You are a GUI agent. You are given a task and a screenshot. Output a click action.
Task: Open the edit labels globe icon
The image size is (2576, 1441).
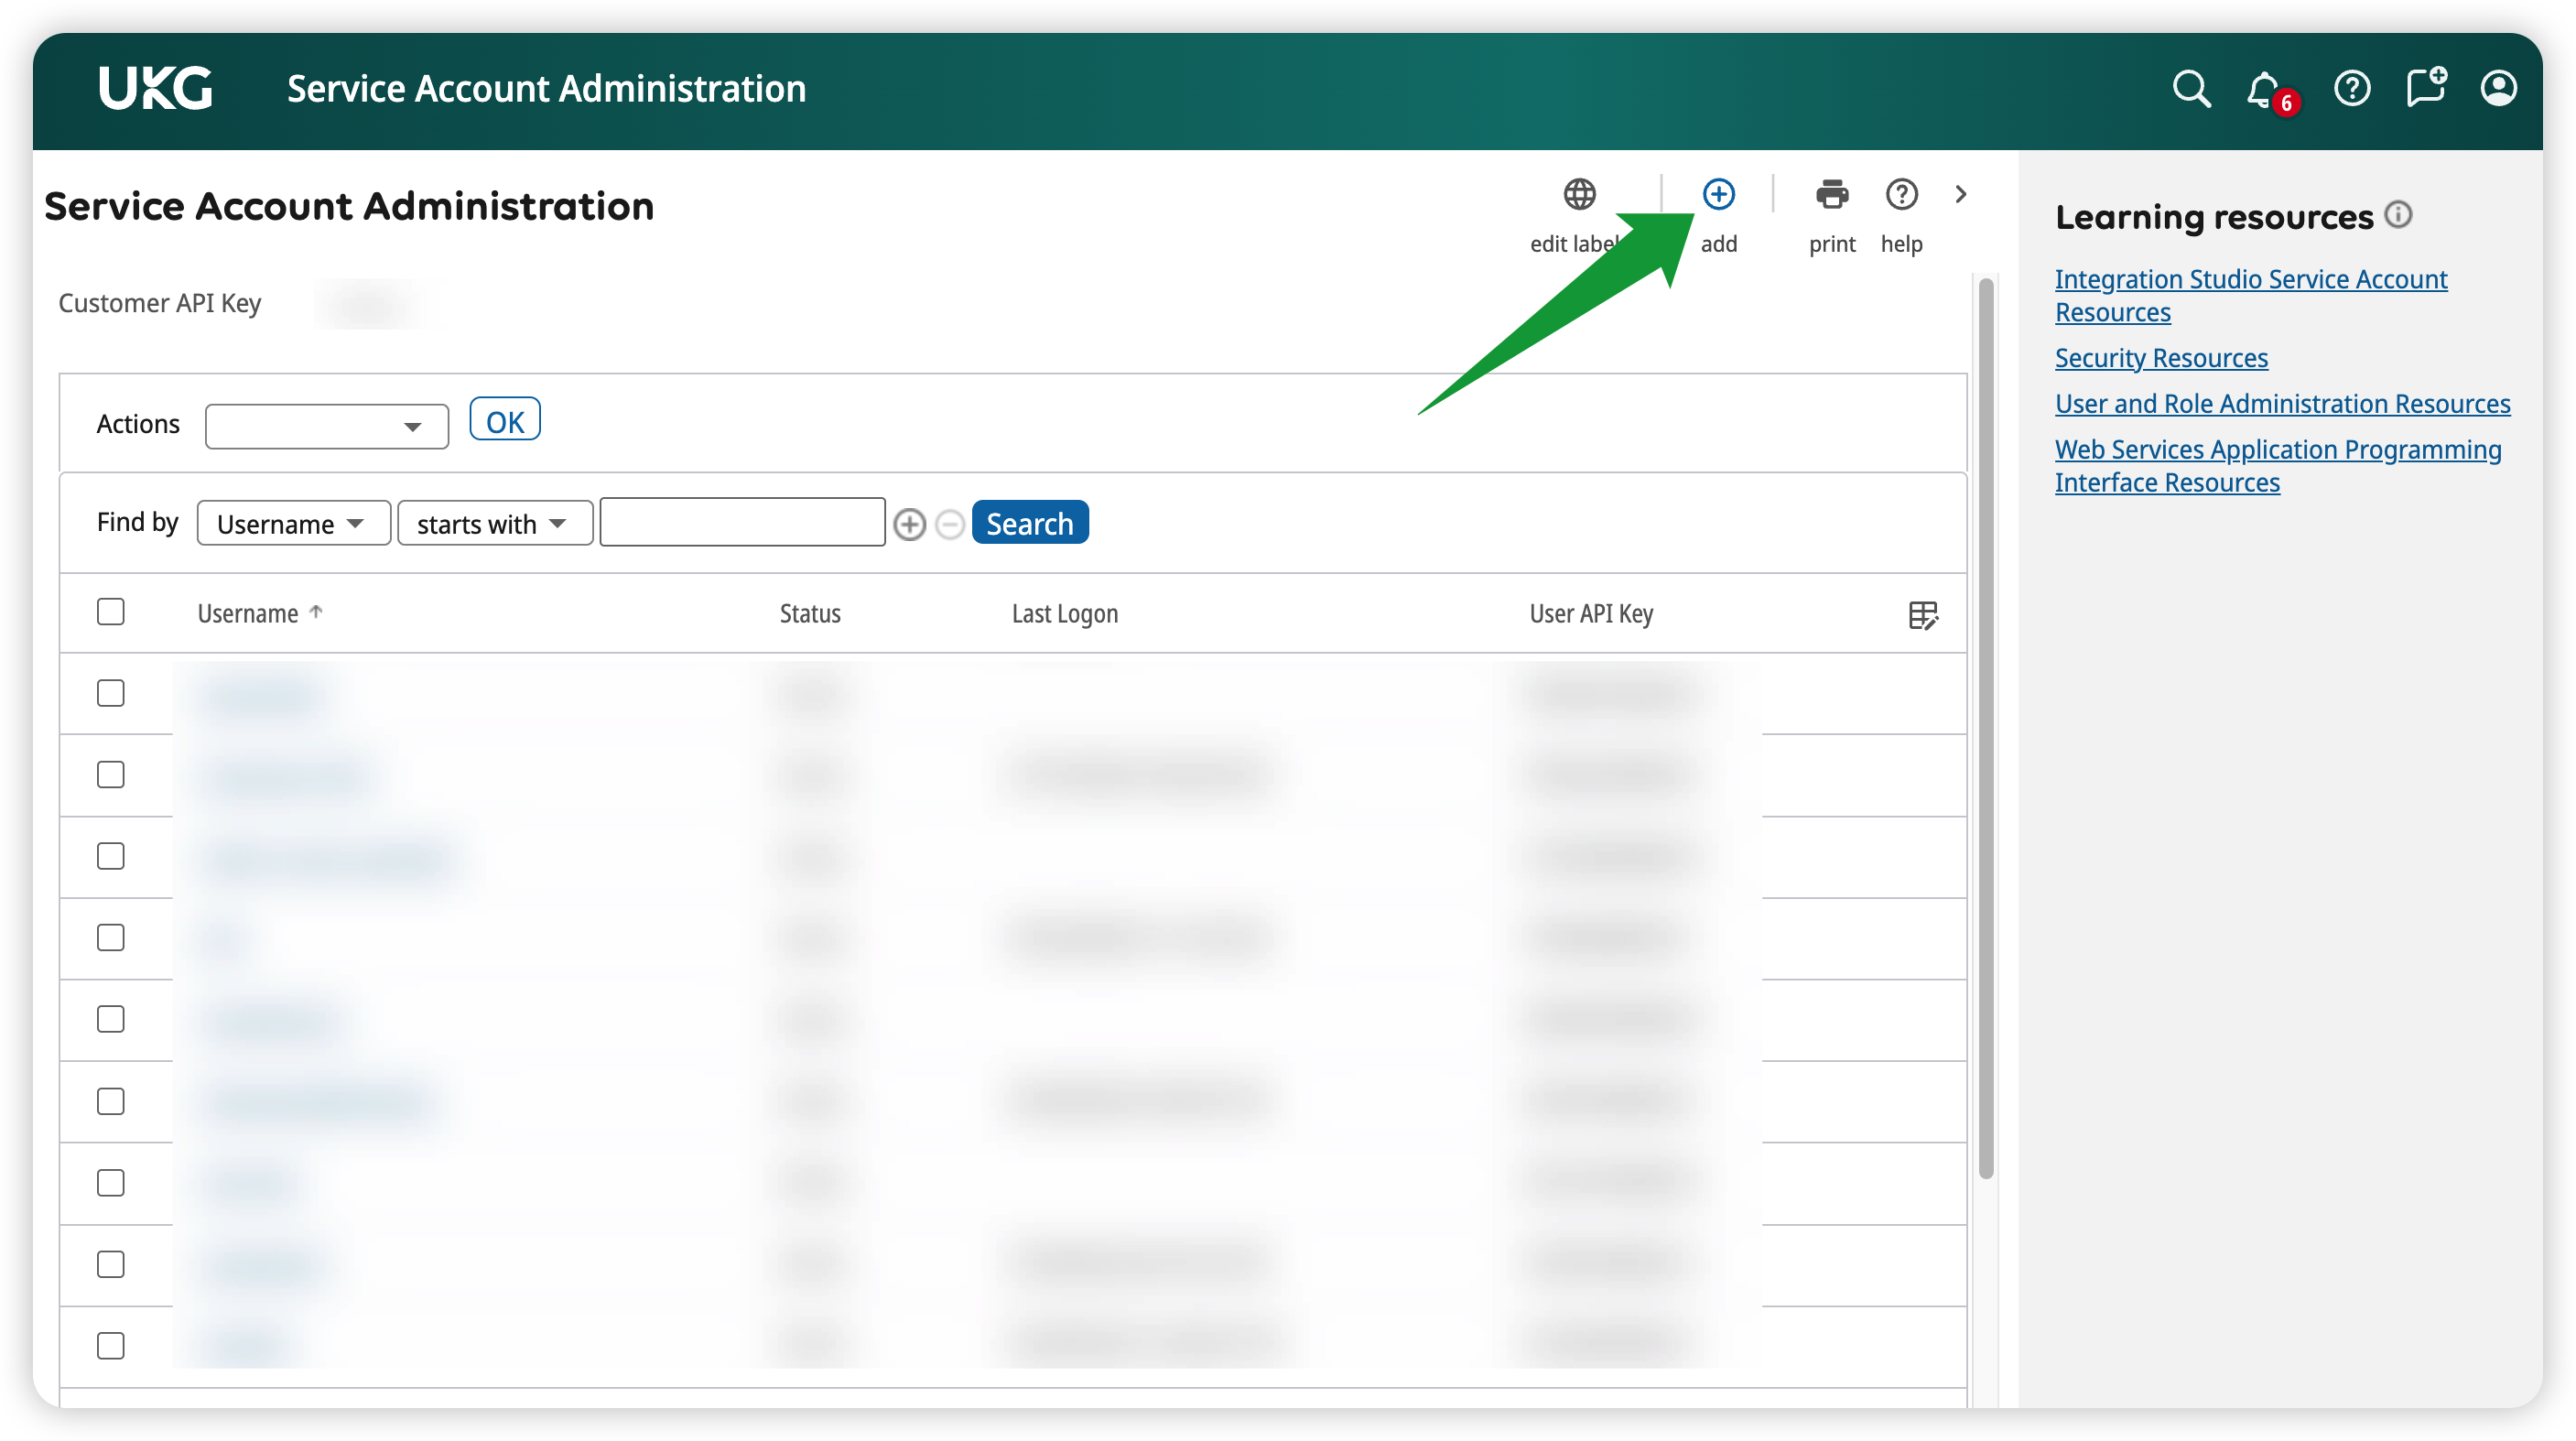tap(1579, 195)
